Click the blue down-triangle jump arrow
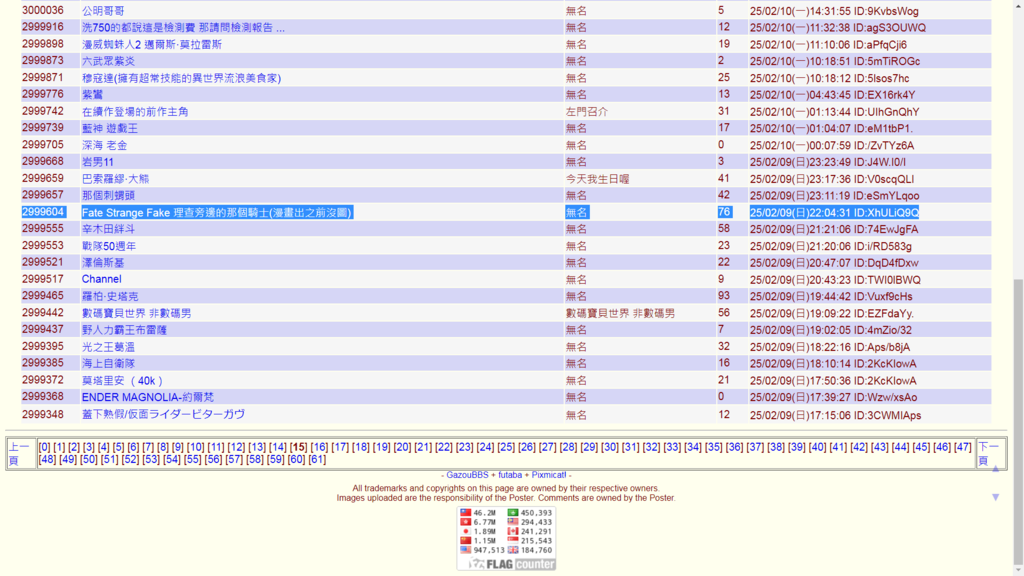The height and width of the screenshot is (576, 1024). point(995,497)
